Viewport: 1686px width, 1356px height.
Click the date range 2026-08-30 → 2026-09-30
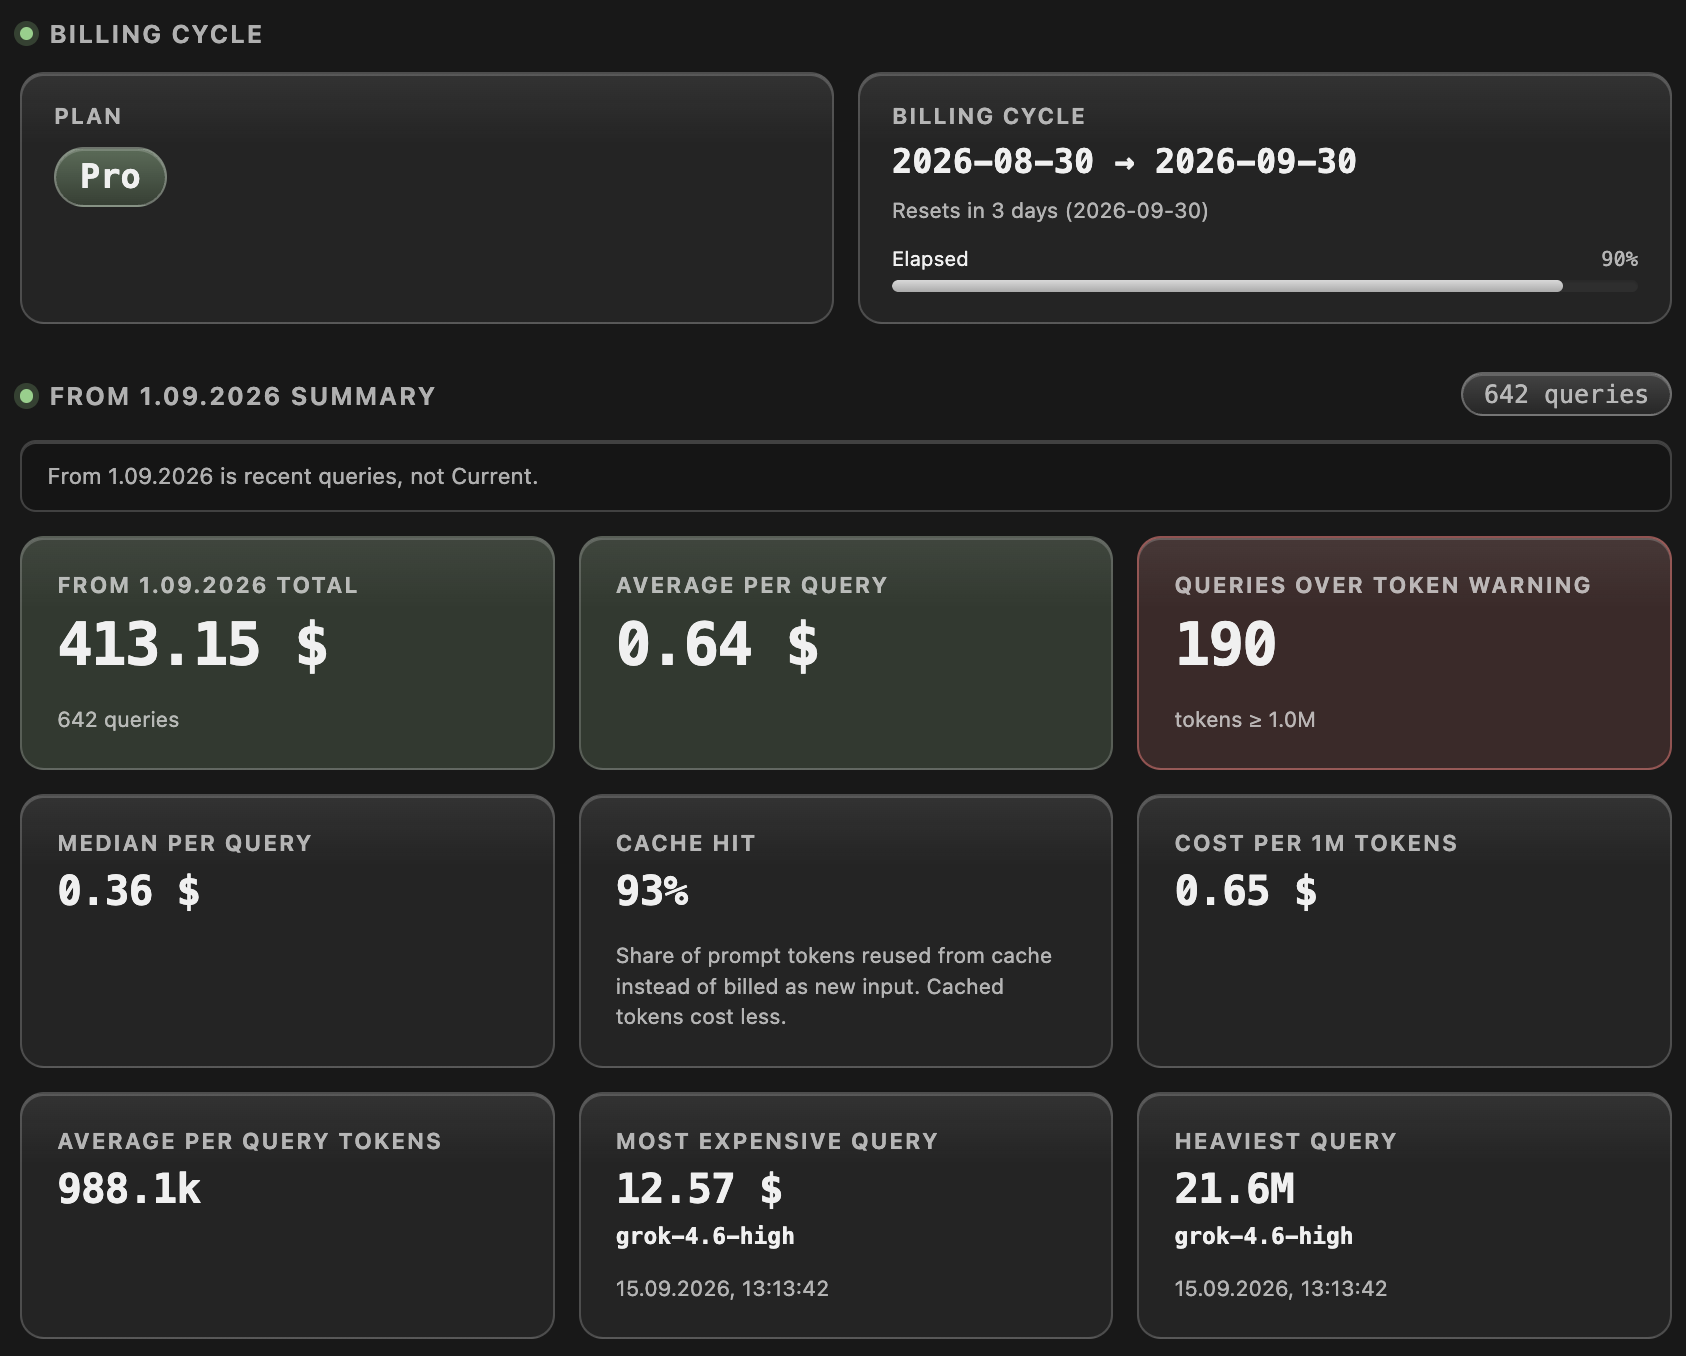click(1124, 161)
